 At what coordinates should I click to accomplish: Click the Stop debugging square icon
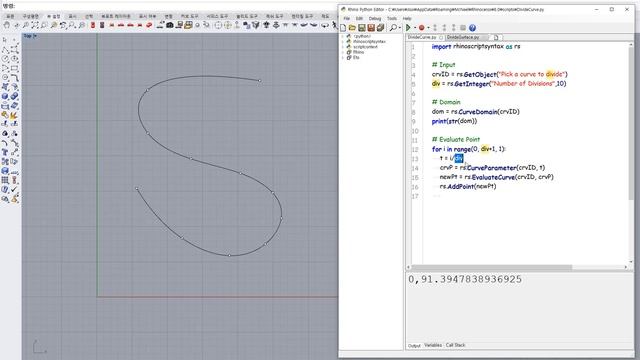[463, 28]
